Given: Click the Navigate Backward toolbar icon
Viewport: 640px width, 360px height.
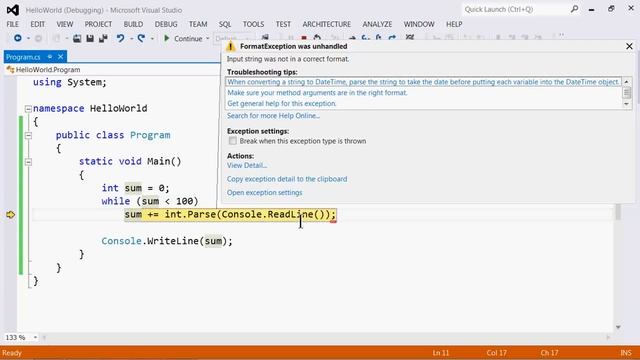Looking at the screenshot, I should [18, 38].
